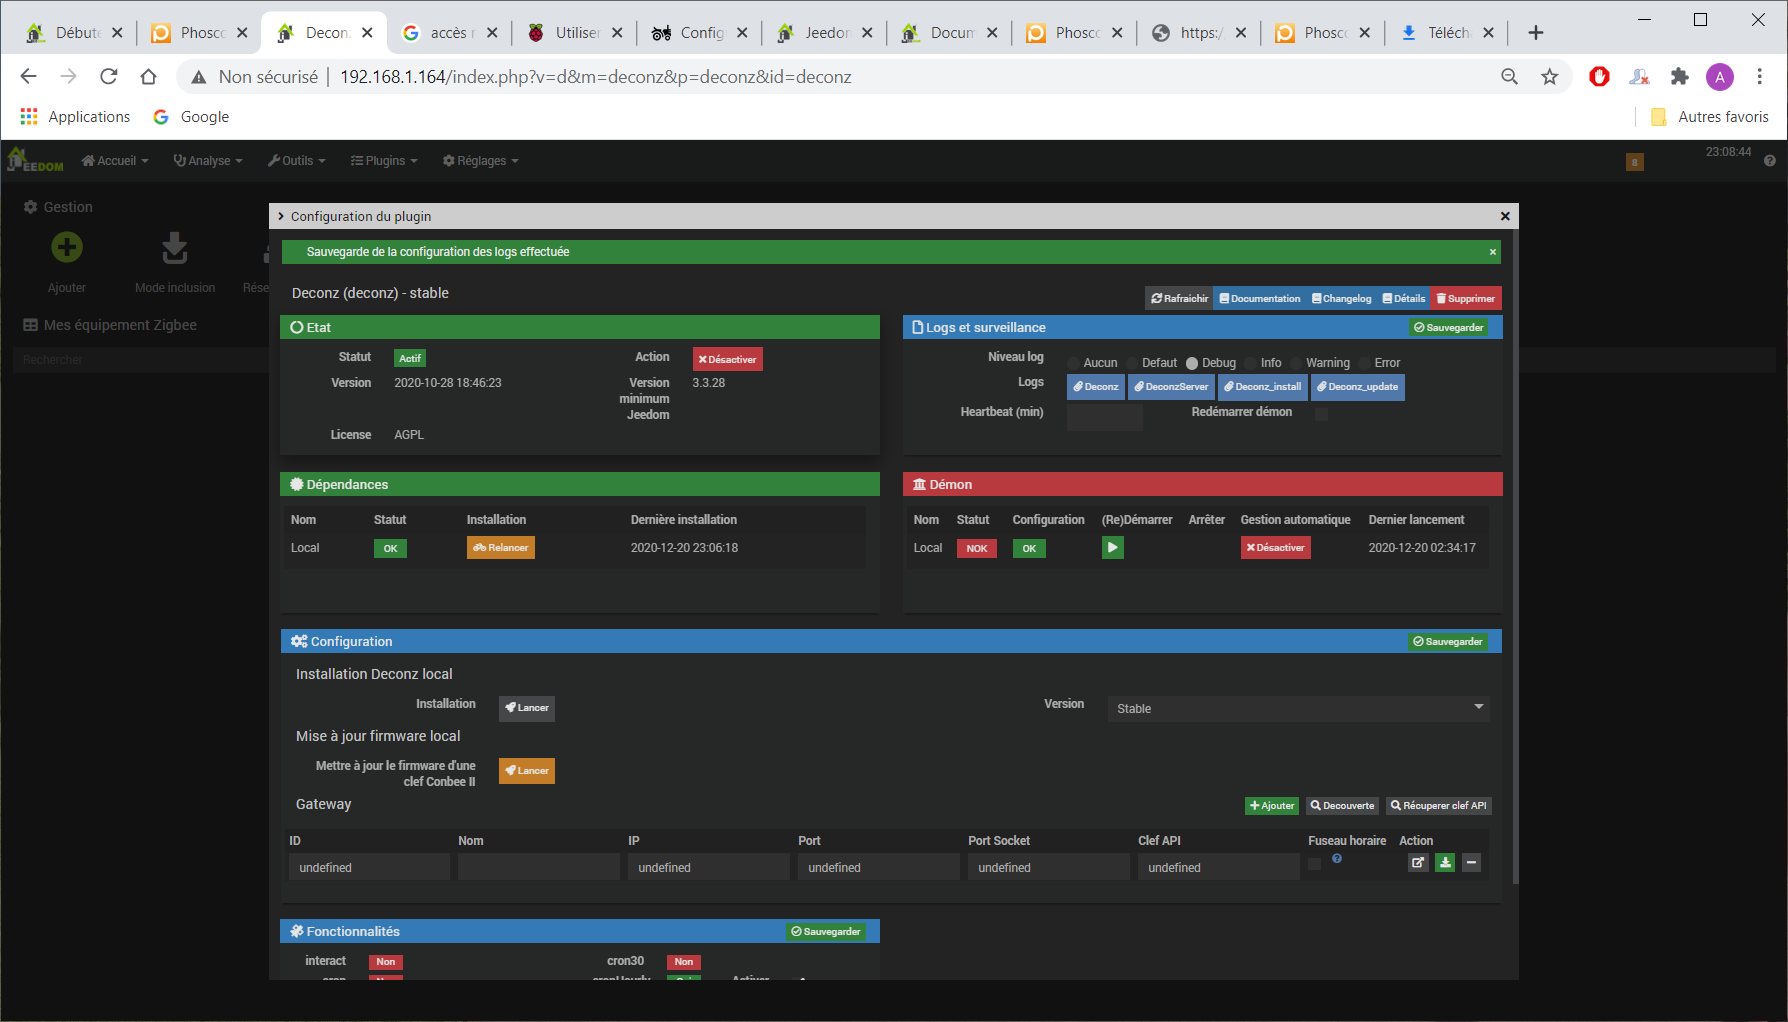Click the Gateway Decouverte button
Image resolution: width=1788 pixels, height=1022 pixels.
pos(1343,806)
